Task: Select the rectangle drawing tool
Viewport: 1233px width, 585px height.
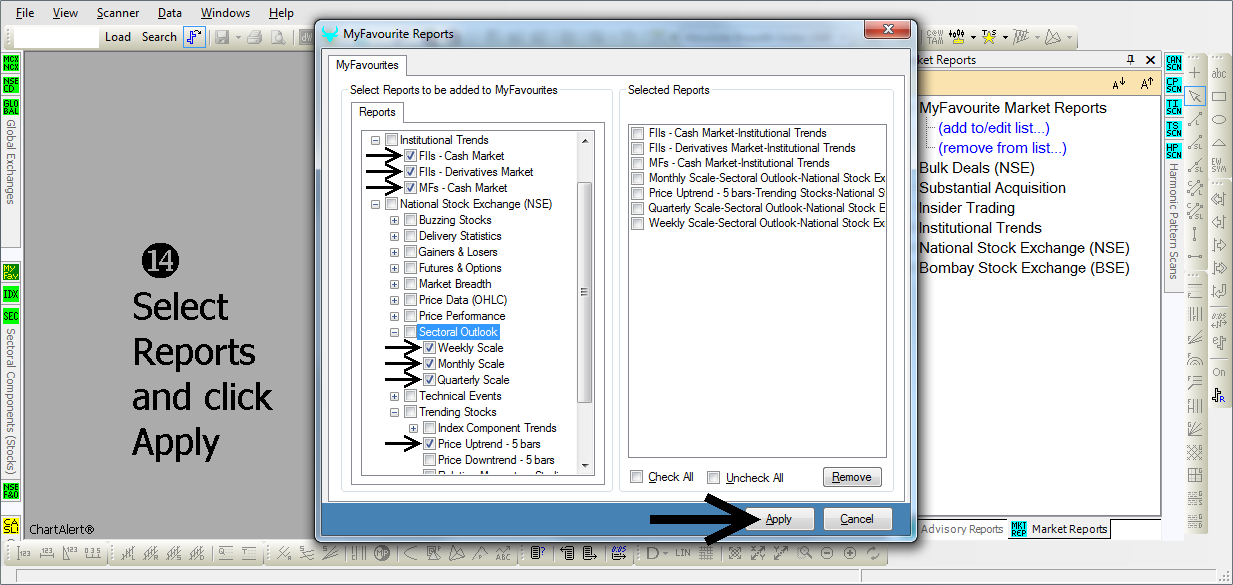Action: (1219, 96)
